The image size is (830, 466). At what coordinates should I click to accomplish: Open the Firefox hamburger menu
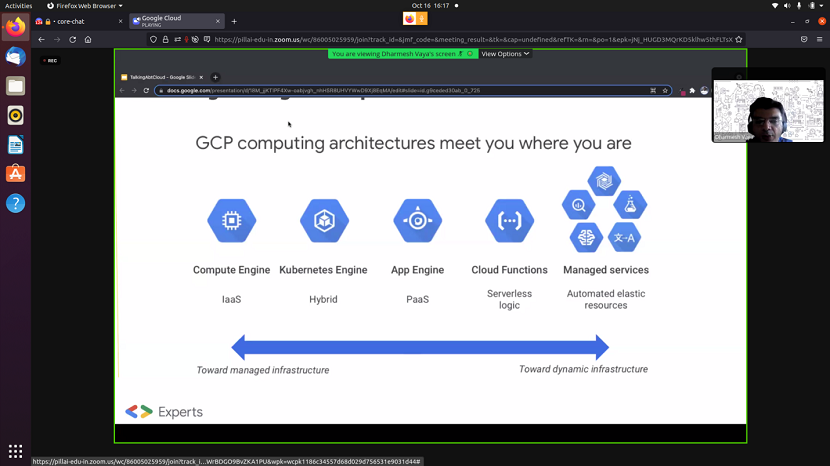point(819,39)
